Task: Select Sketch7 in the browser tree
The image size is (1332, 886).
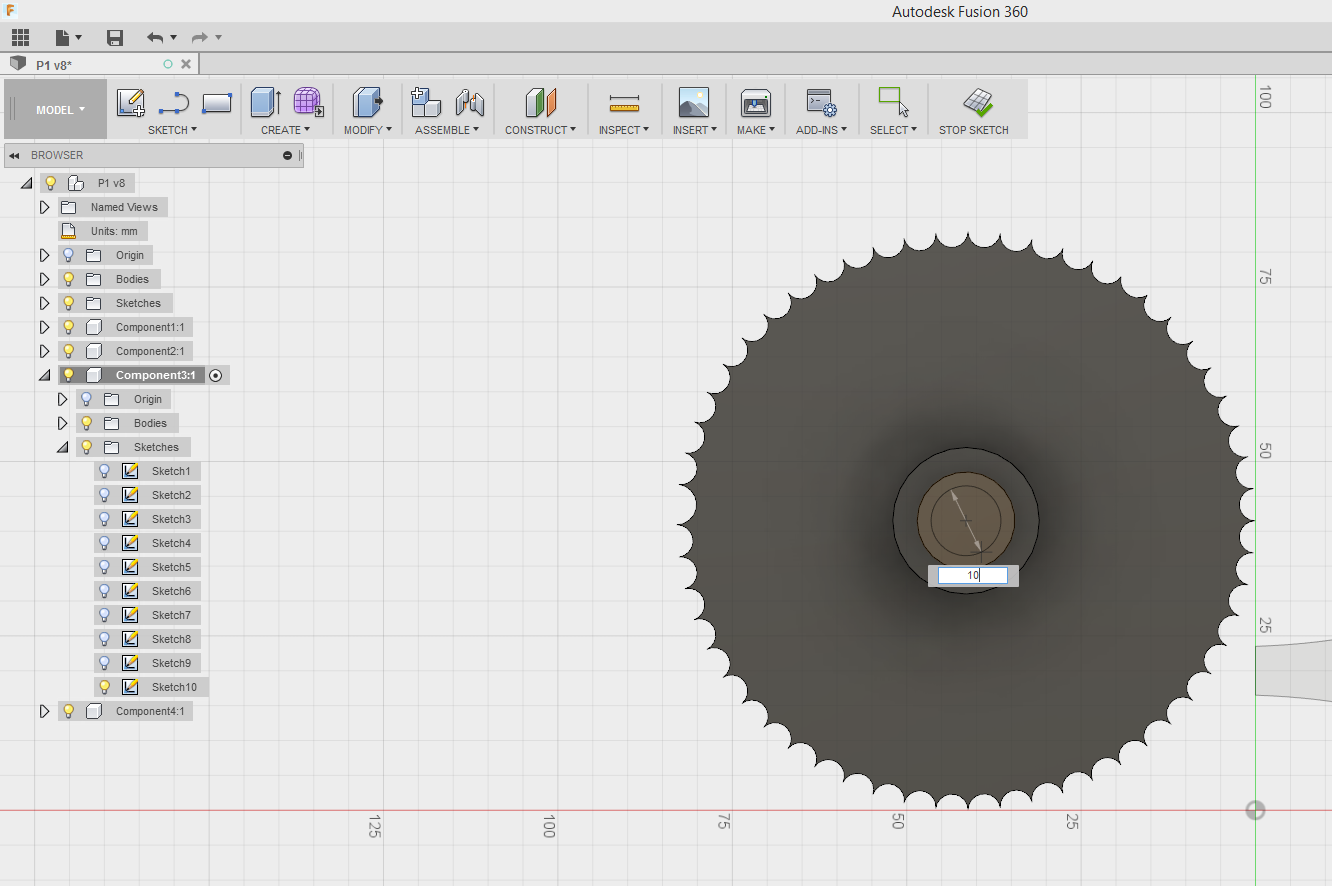Action: 171,615
